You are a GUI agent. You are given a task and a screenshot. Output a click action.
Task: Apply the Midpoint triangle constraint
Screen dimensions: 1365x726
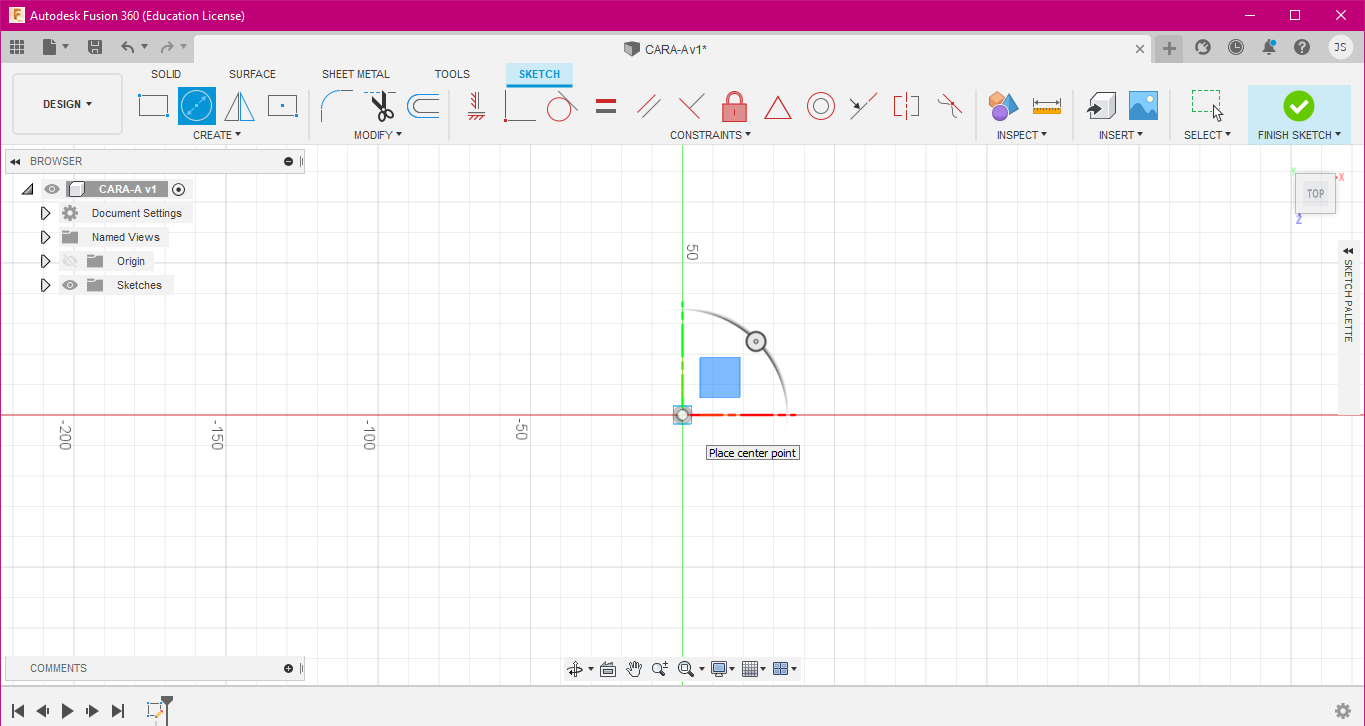[x=778, y=105]
